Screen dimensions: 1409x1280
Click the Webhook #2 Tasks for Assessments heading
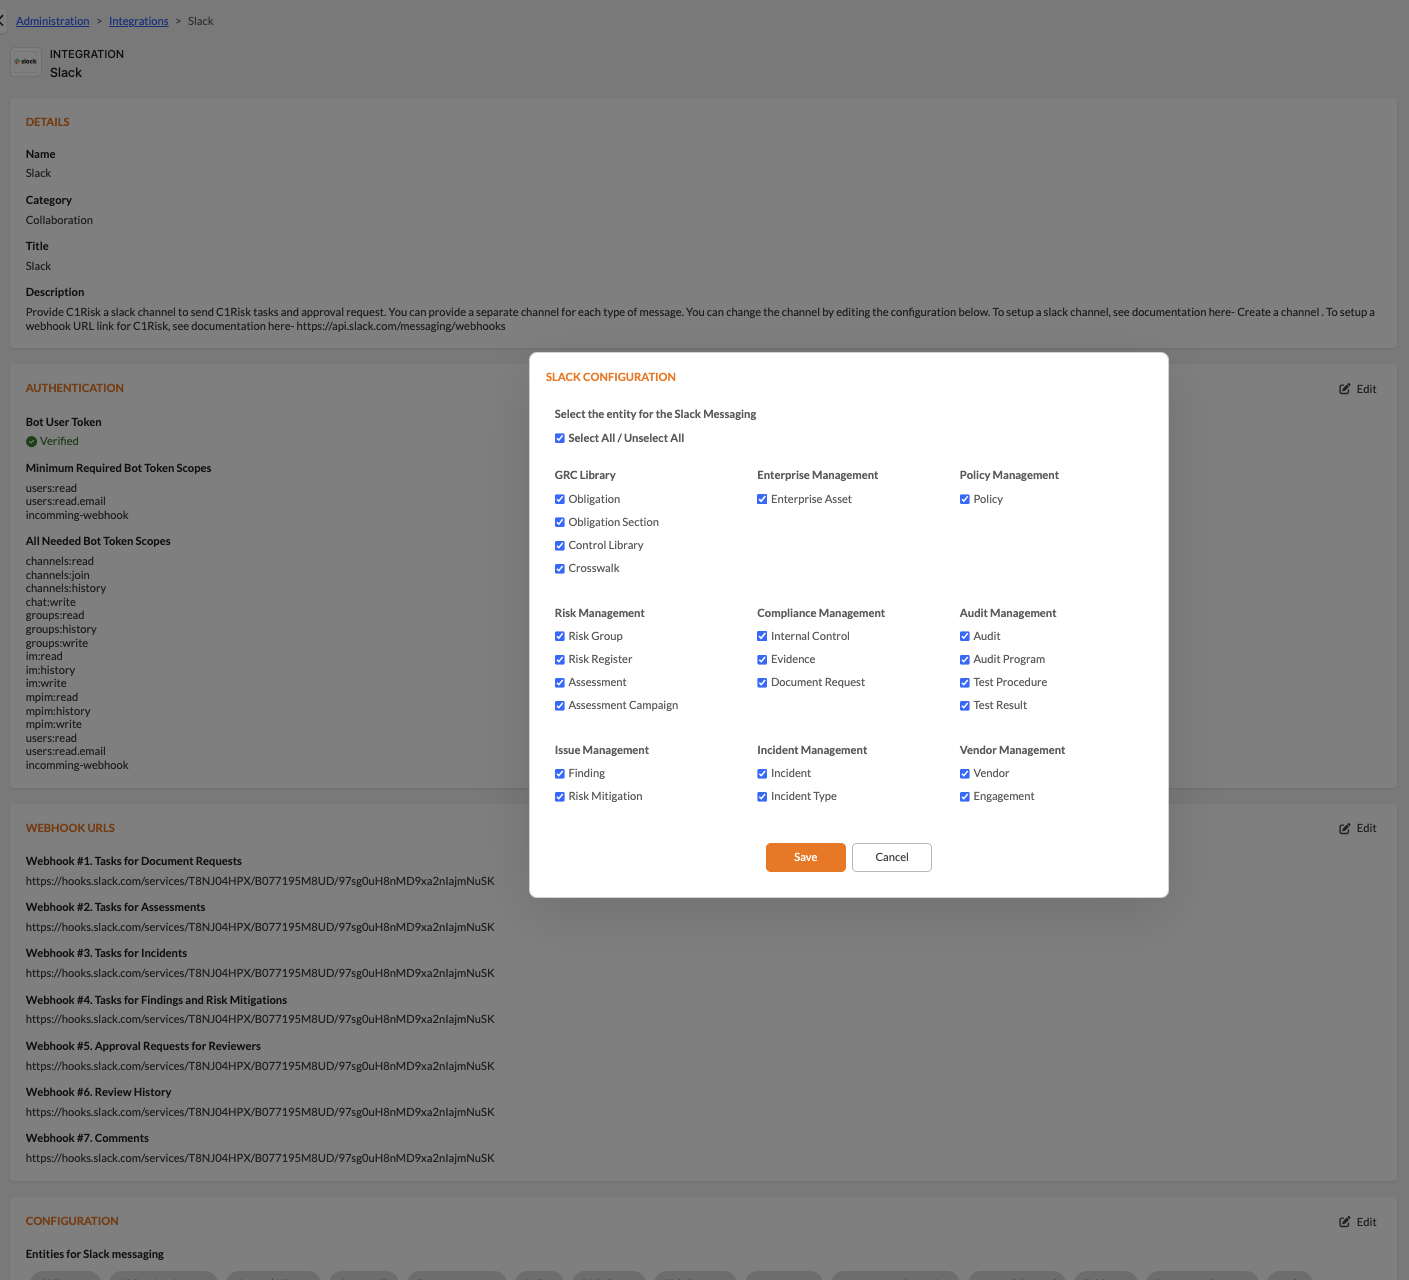116,907
